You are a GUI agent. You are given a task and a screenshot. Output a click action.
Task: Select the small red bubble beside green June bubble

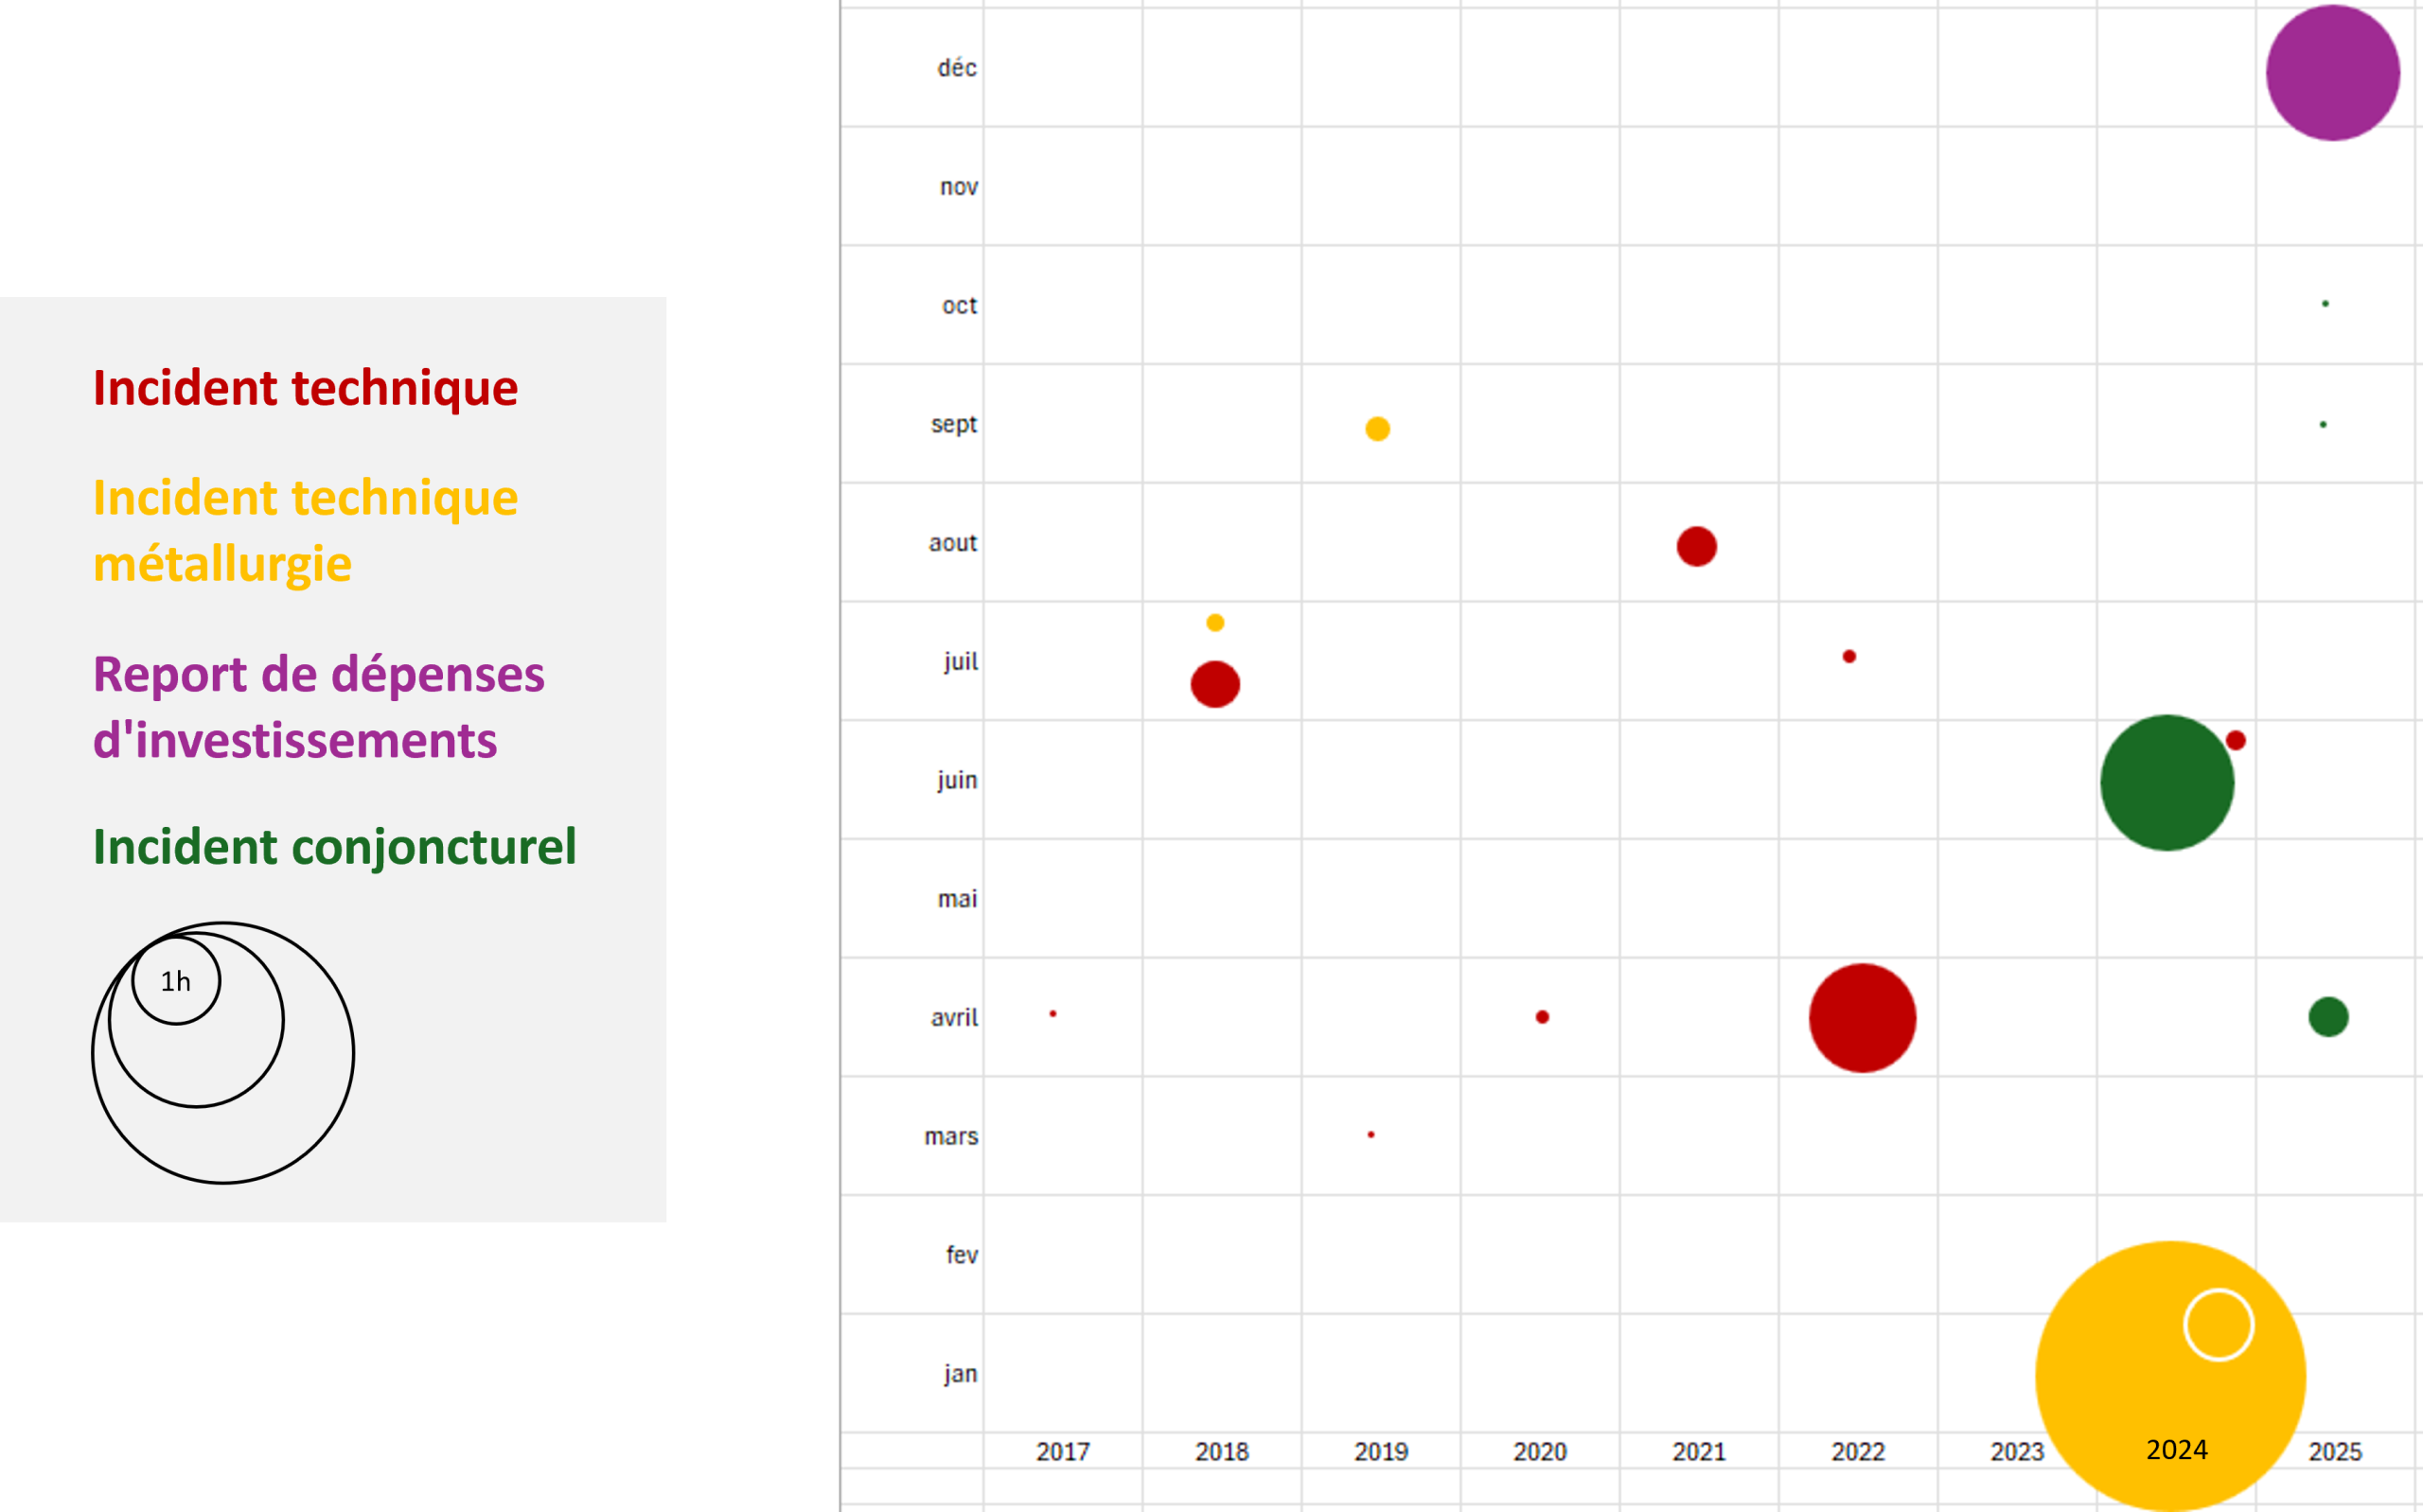(x=2236, y=740)
